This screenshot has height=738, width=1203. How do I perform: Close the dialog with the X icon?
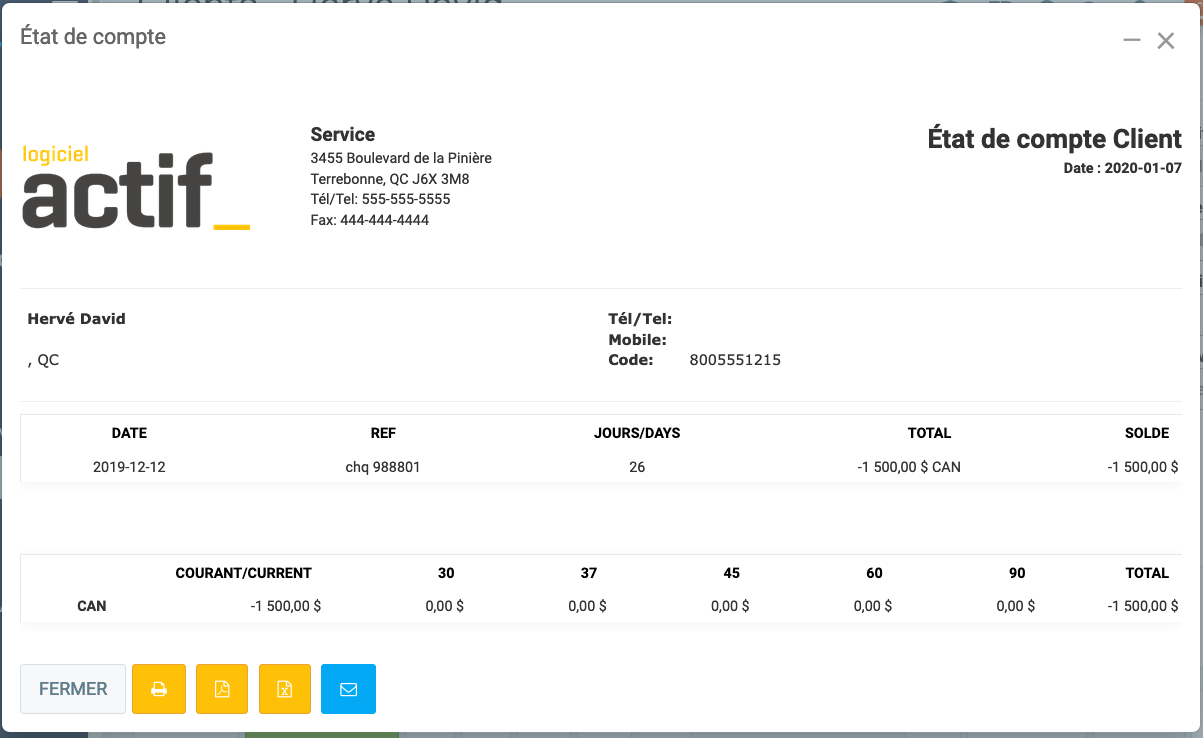(x=1165, y=41)
